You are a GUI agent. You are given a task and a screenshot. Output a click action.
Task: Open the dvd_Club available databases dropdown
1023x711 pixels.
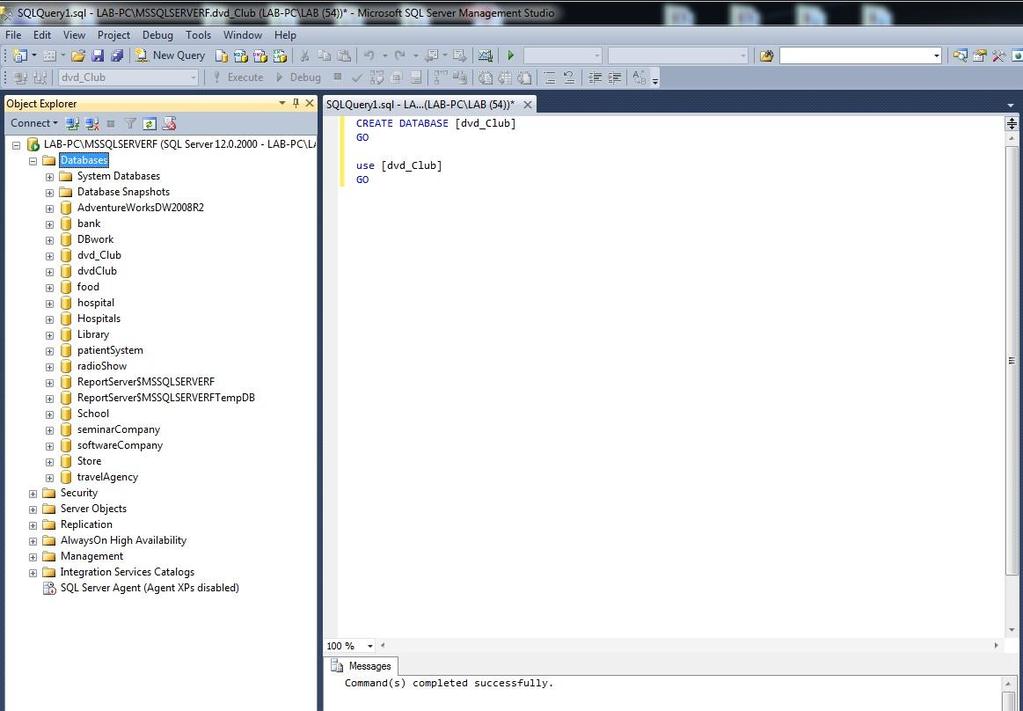128,78
